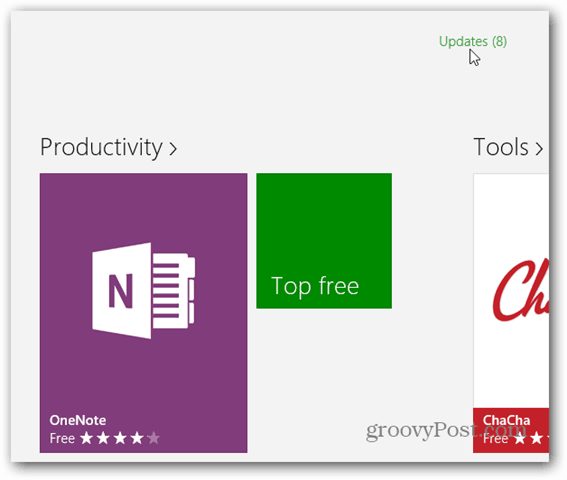Click the red ChaCha script logo
The image size is (567, 480).
pos(521,289)
